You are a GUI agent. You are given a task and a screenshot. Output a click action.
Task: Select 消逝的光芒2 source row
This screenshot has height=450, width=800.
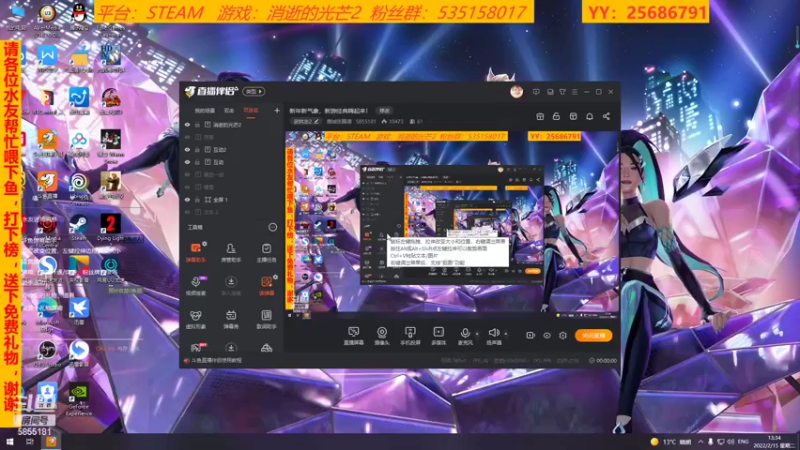[x=231, y=124]
